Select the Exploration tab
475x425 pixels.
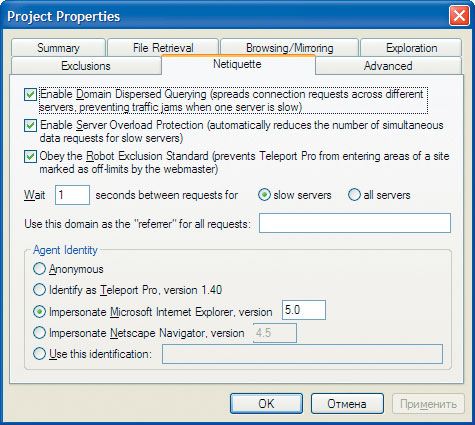click(411, 48)
